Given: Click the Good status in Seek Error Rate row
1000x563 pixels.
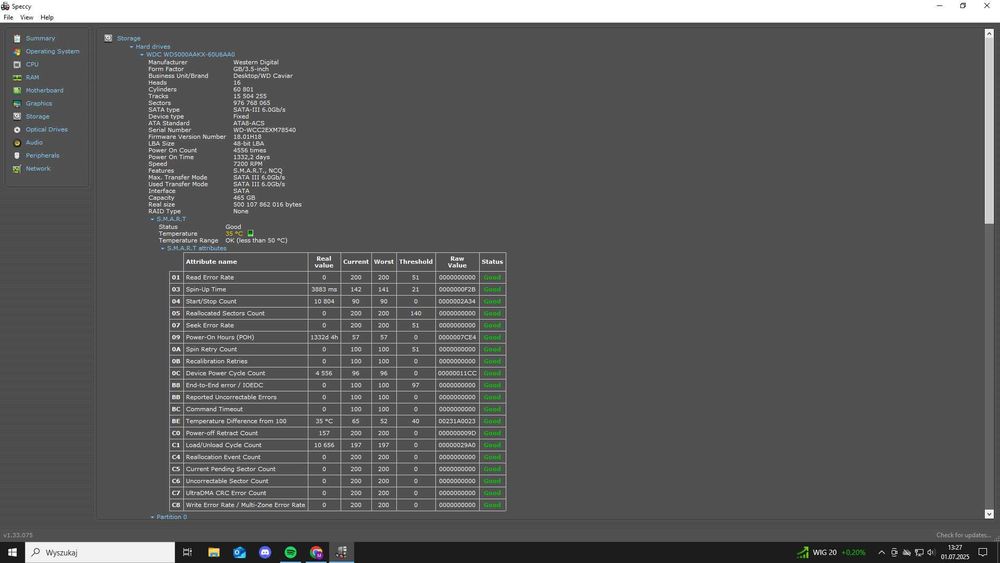Looking at the screenshot, I should [x=492, y=326].
